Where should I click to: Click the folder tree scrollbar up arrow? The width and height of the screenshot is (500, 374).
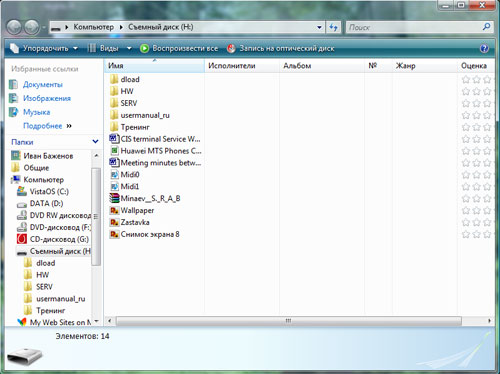[96, 155]
